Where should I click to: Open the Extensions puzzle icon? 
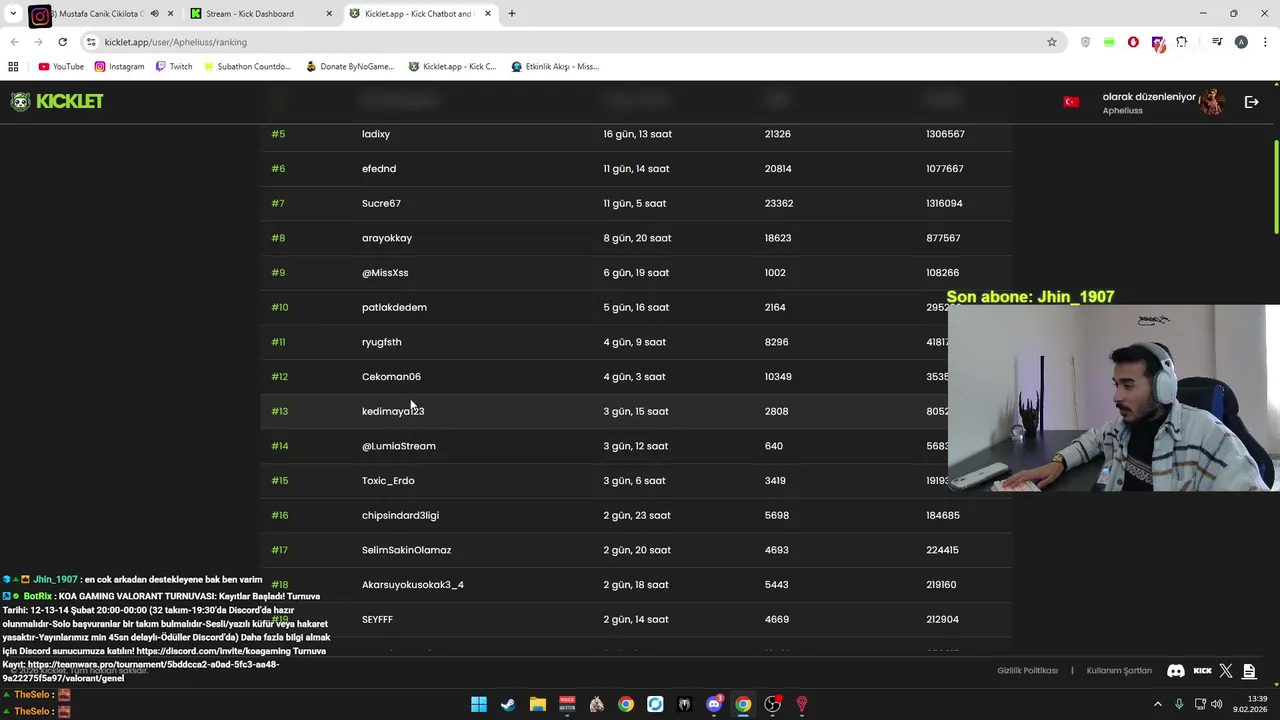[1181, 42]
